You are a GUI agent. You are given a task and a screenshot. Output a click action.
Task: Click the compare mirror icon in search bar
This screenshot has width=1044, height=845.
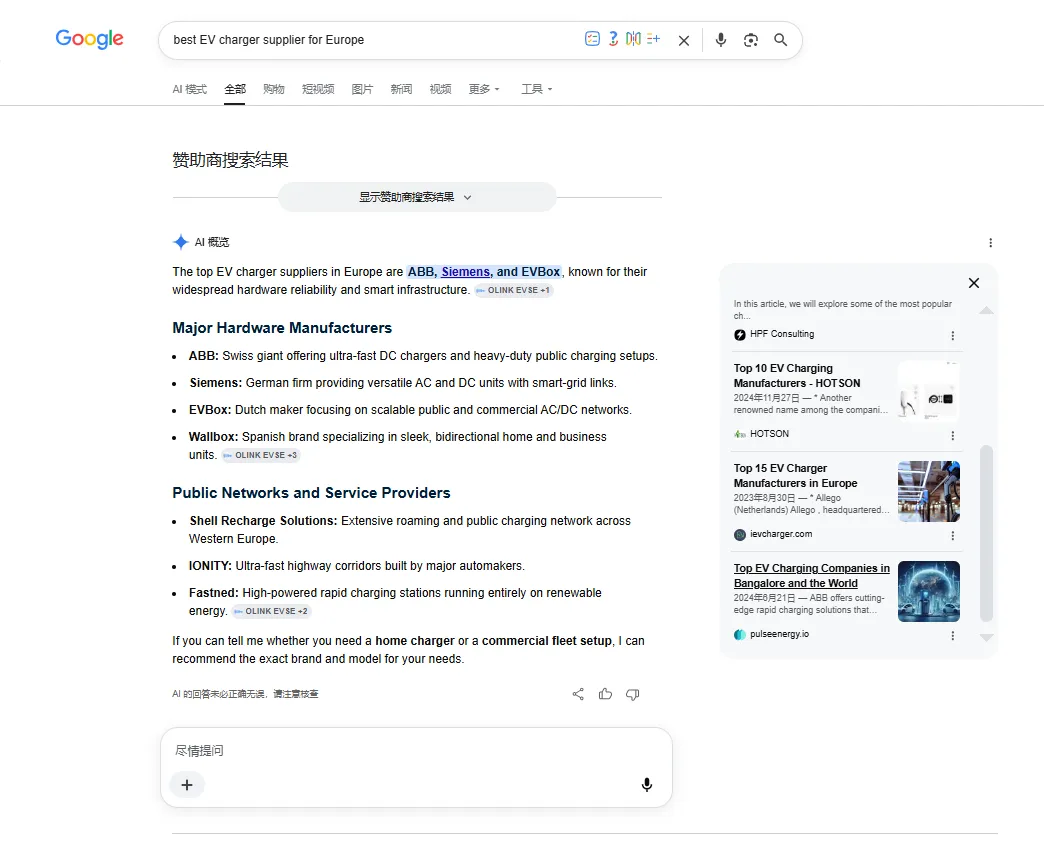[x=633, y=39]
